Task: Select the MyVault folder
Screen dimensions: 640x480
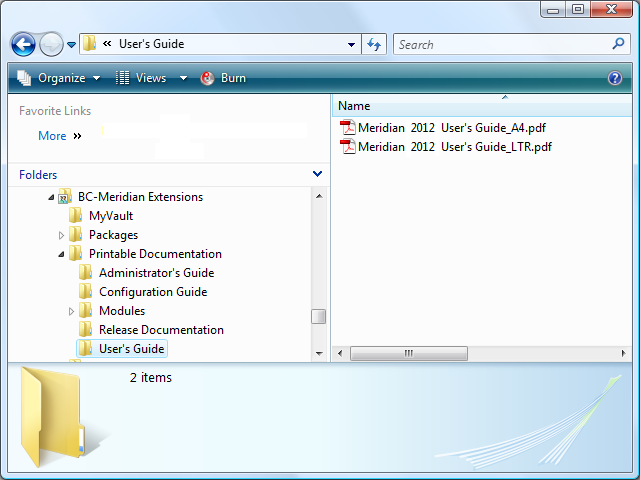Action: pyautogui.click(x=111, y=216)
